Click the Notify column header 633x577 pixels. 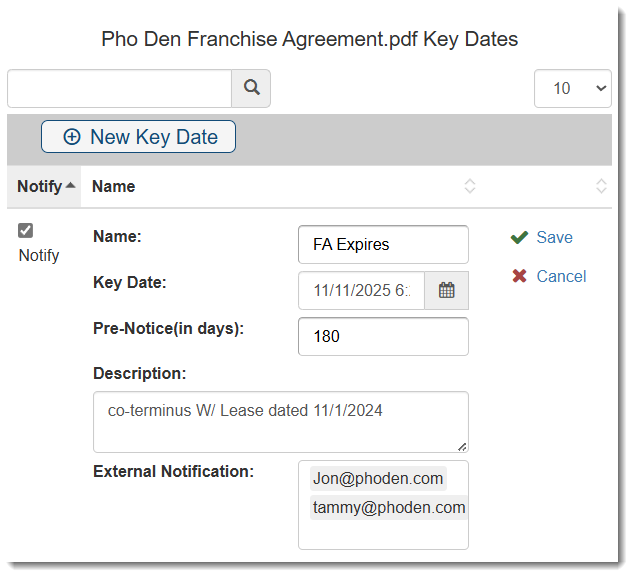pyautogui.click(x=39, y=186)
